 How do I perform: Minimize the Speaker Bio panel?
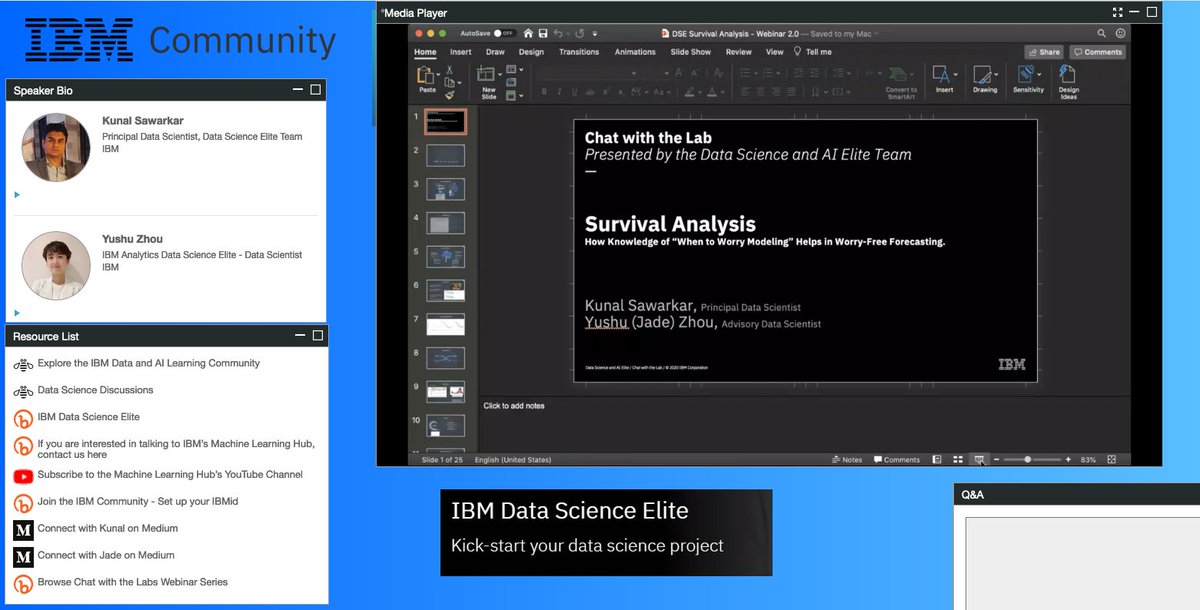pyautogui.click(x=298, y=90)
